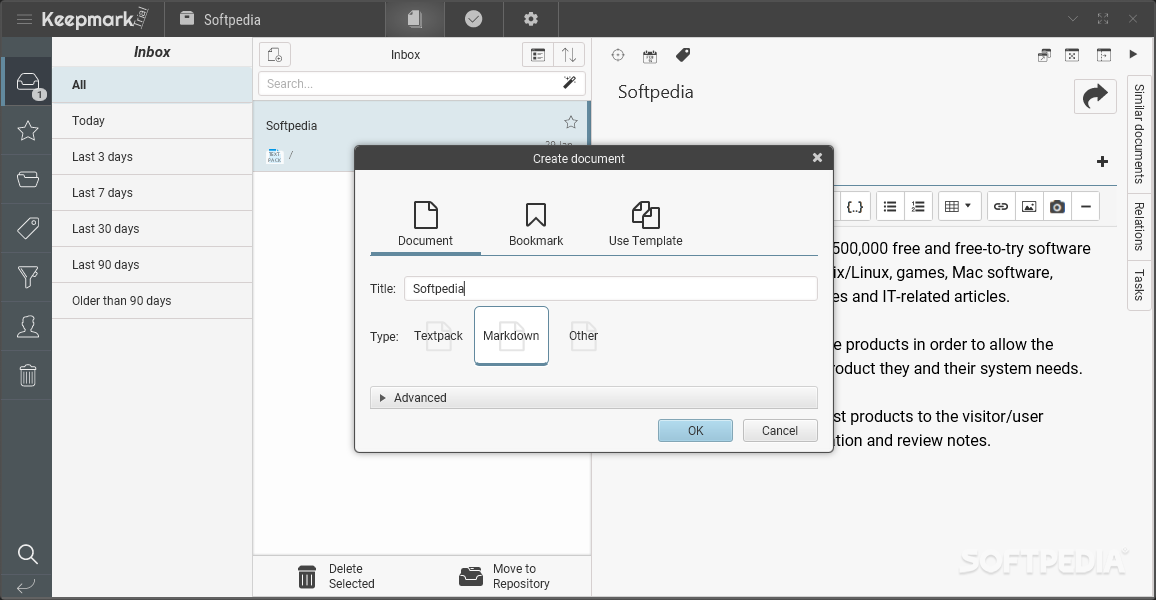The width and height of the screenshot is (1156, 600).
Task: Insert code block with braces icon
Action: tap(854, 206)
